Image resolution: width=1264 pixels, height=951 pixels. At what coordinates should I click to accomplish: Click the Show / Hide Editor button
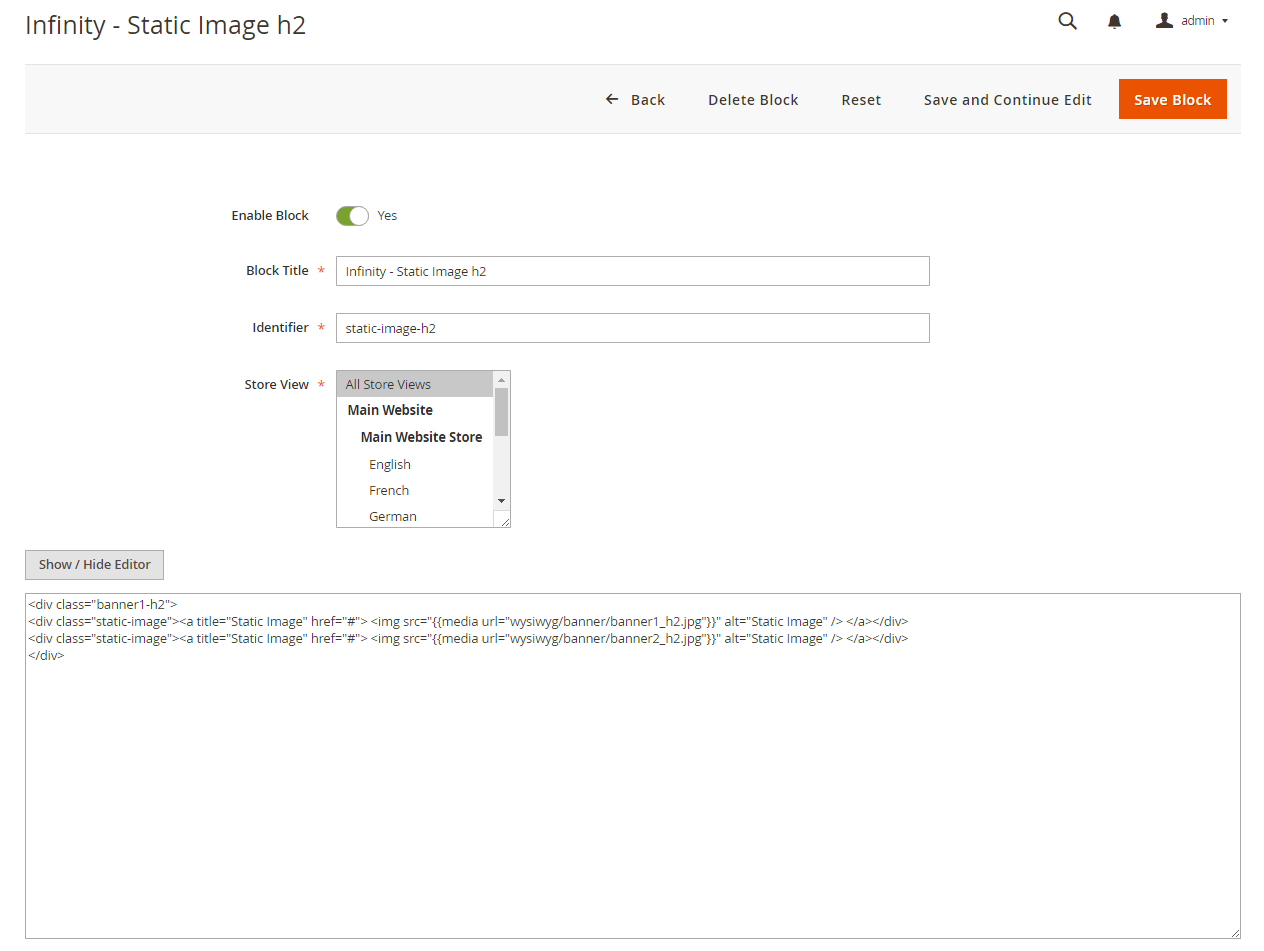(x=94, y=565)
